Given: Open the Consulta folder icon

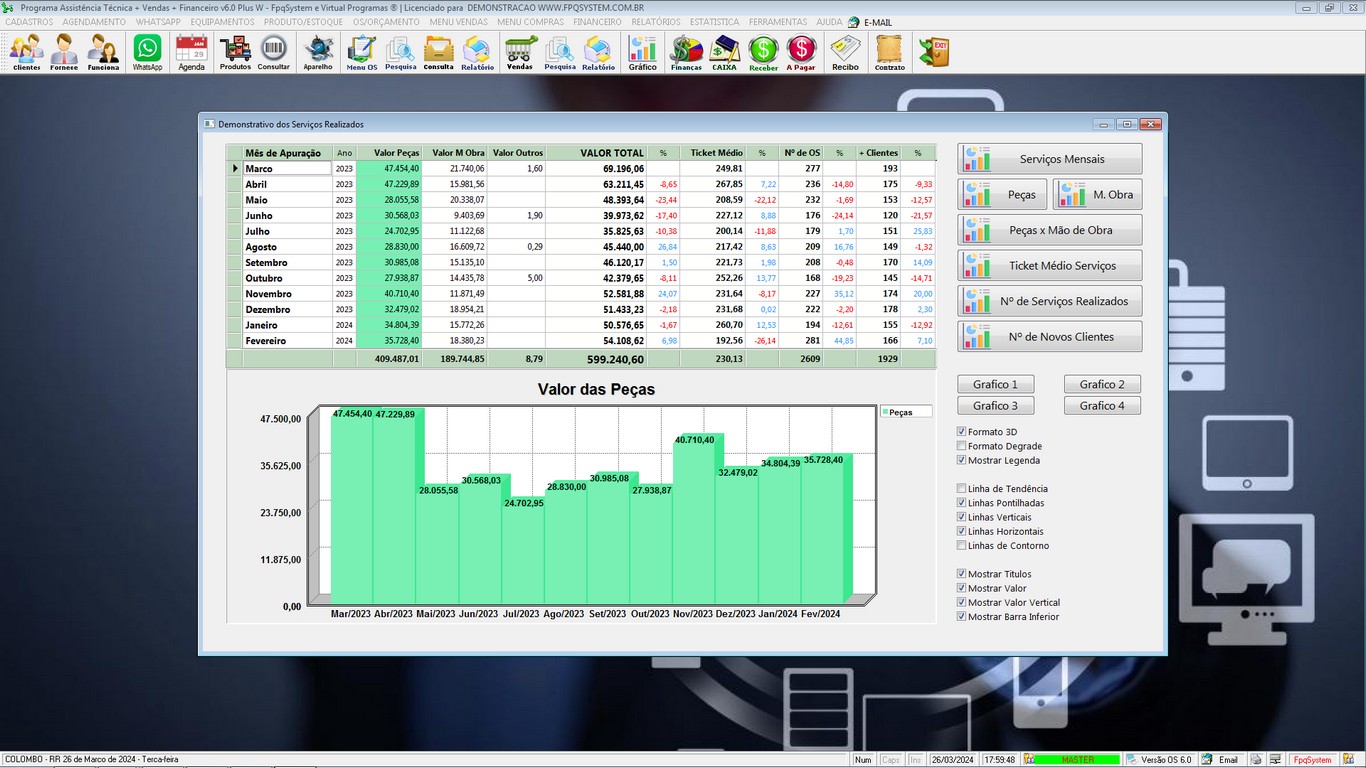Looking at the screenshot, I should (x=439, y=52).
